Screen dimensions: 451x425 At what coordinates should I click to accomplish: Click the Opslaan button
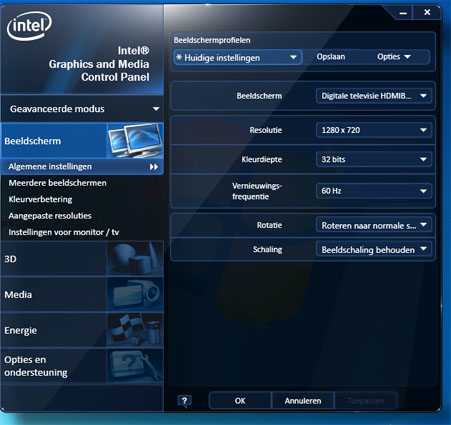click(331, 57)
